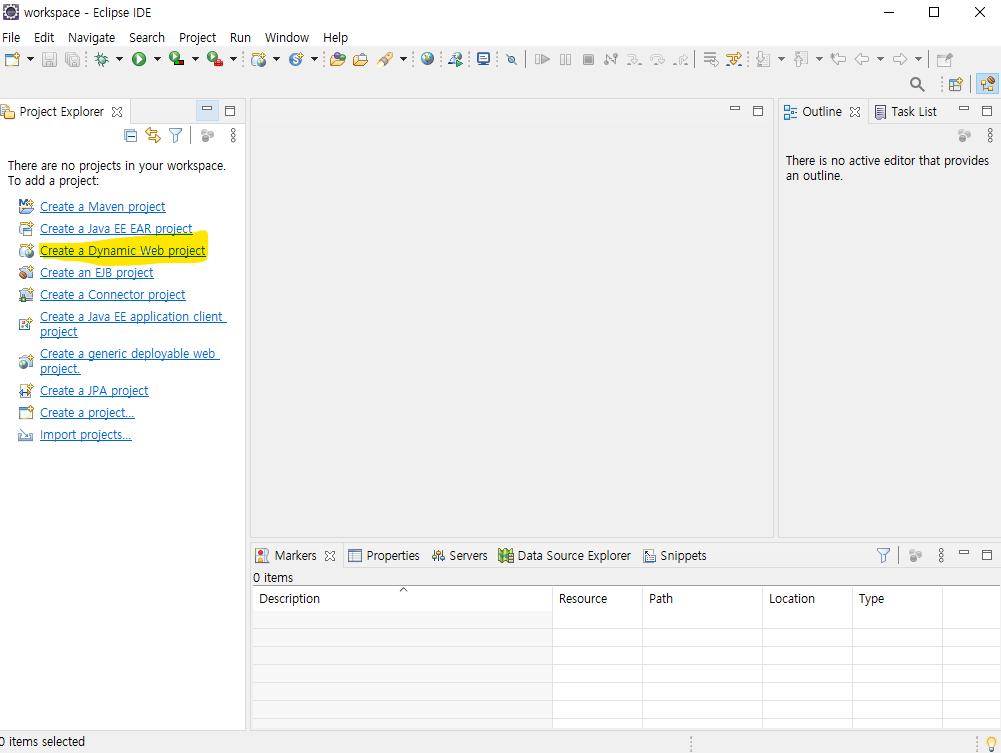Click the Create a Maven project link

[103, 207]
